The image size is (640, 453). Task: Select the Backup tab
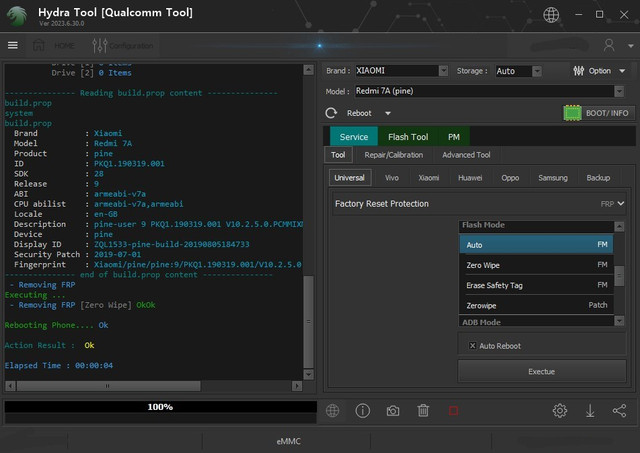pos(598,178)
